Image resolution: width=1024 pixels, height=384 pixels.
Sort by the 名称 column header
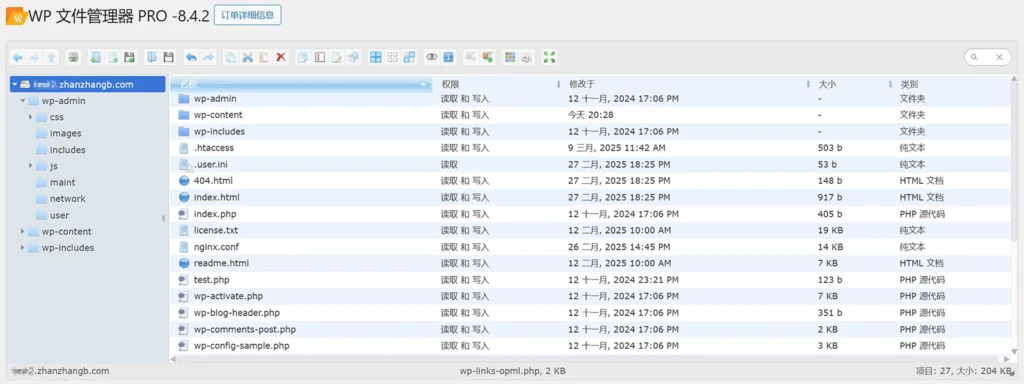[x=302, y=84]
